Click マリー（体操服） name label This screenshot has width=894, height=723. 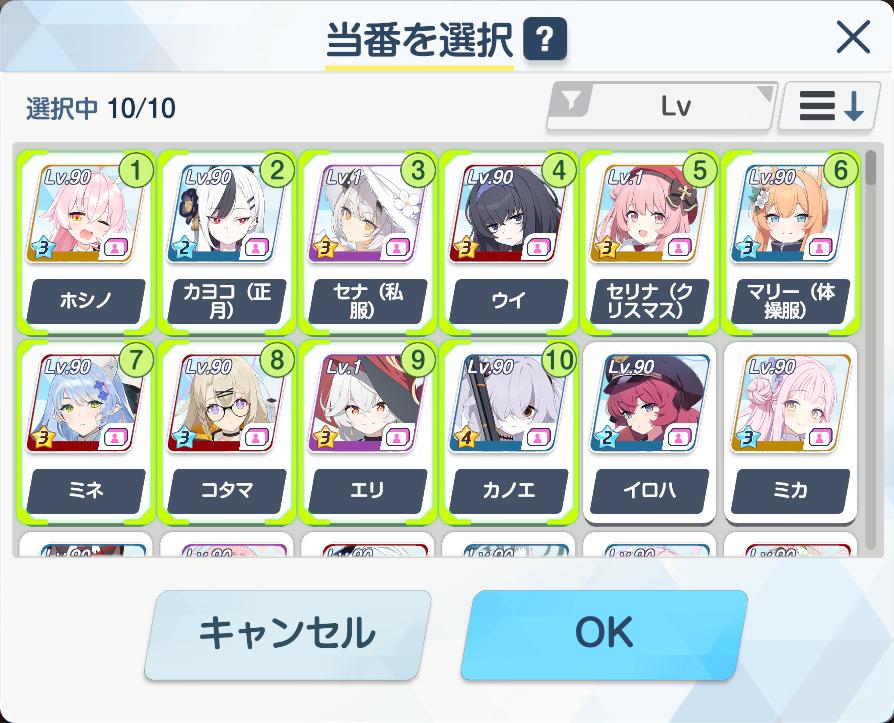pos(790,300)
